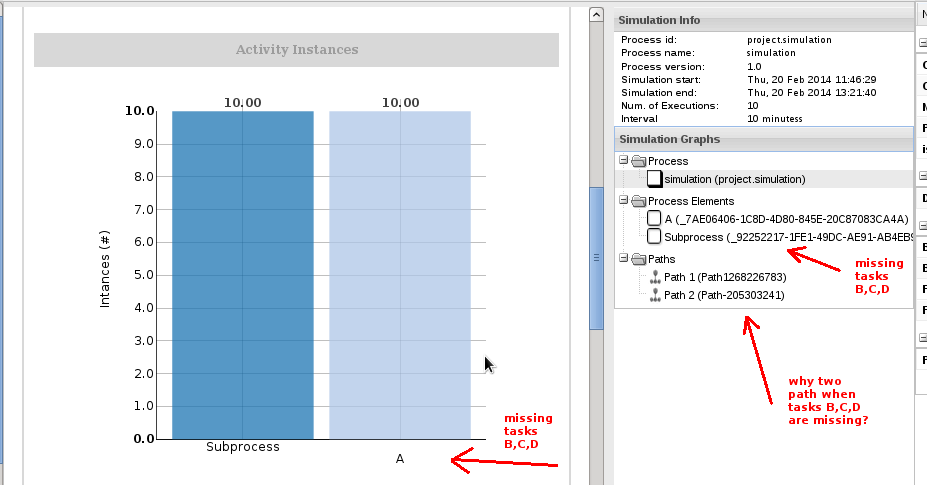Viewport: 927px width, 485px height.
Task: Click the Subprocess axis label
Action: tap(242, 447)
